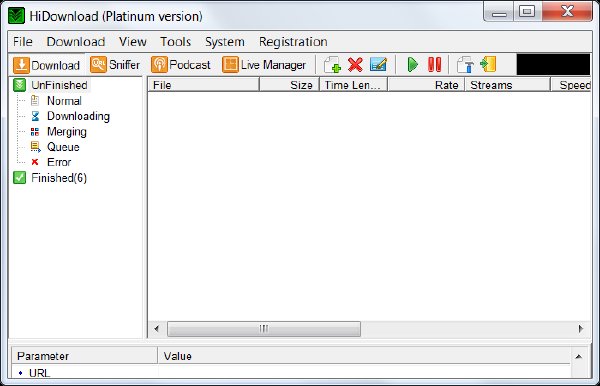Viewport: 600px width, 386px height.
Task: Sort by the Size column header
Action: [289, 85]
